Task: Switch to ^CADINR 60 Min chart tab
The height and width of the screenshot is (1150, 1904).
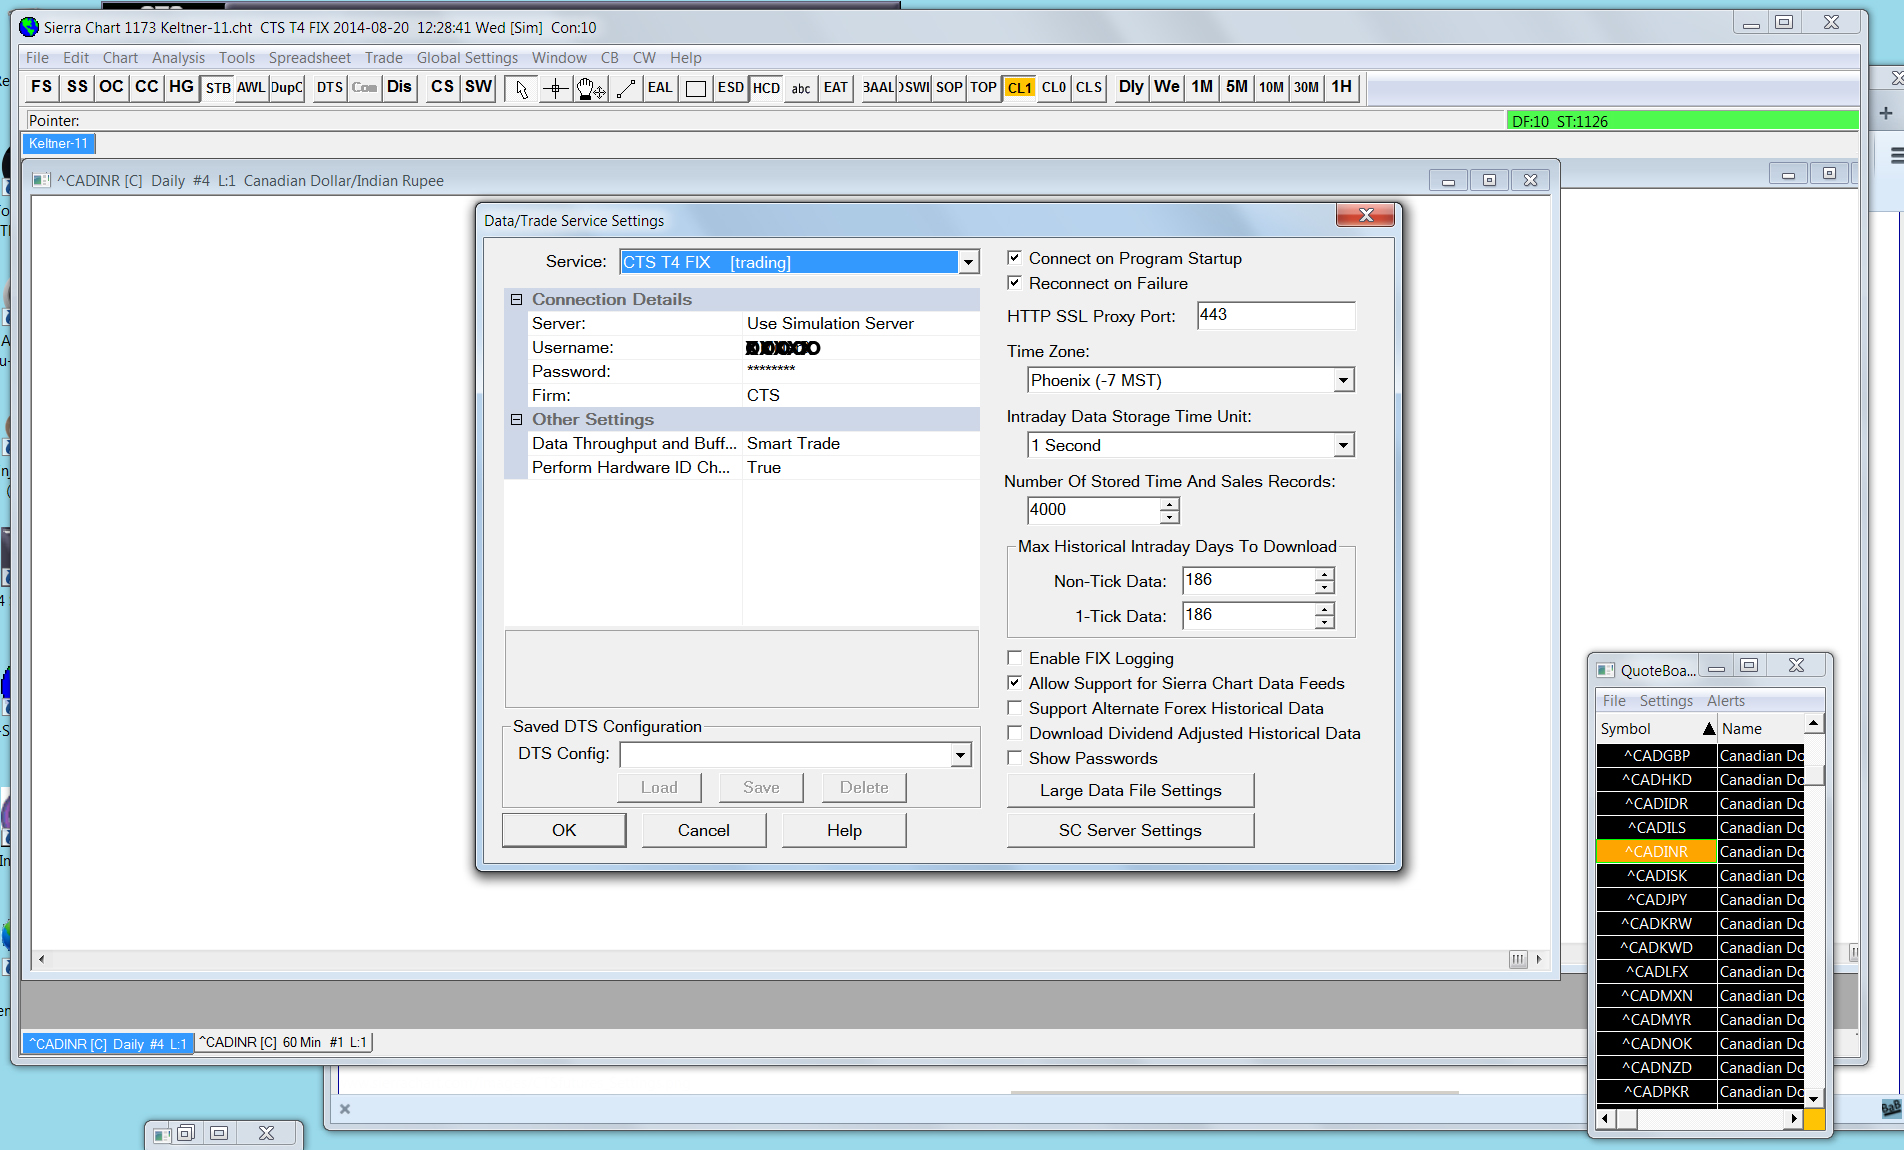Action: pyautogui.click(x=284, y=1042)
